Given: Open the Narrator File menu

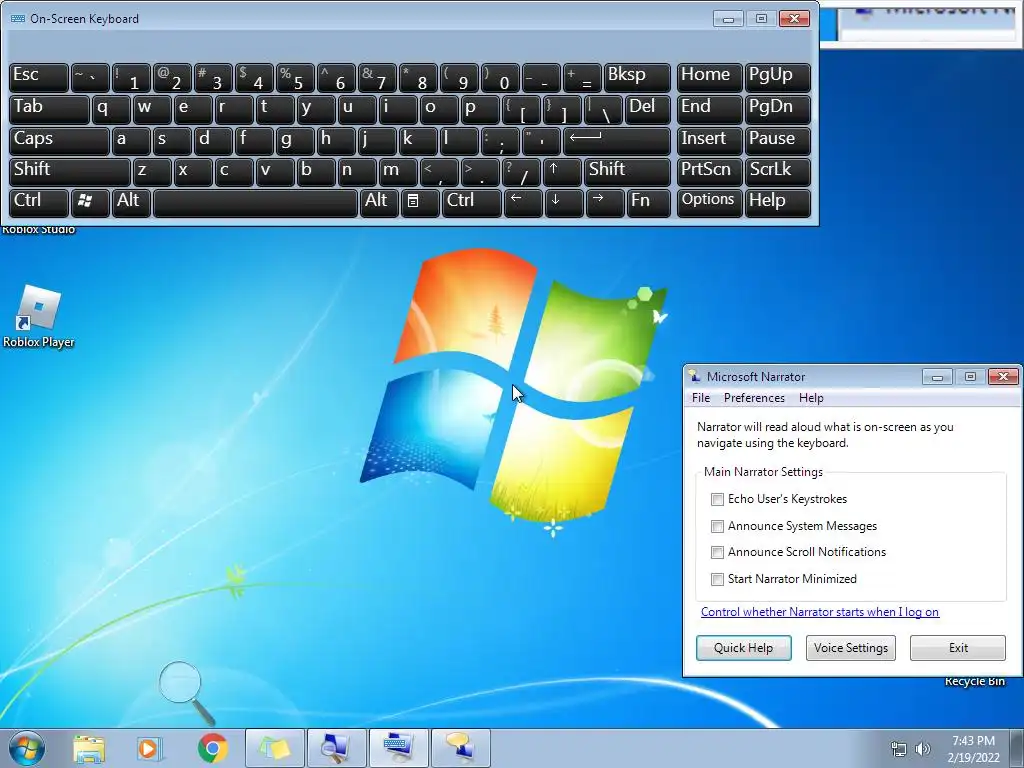Looking at the screenshot, I should coord(701,398).
